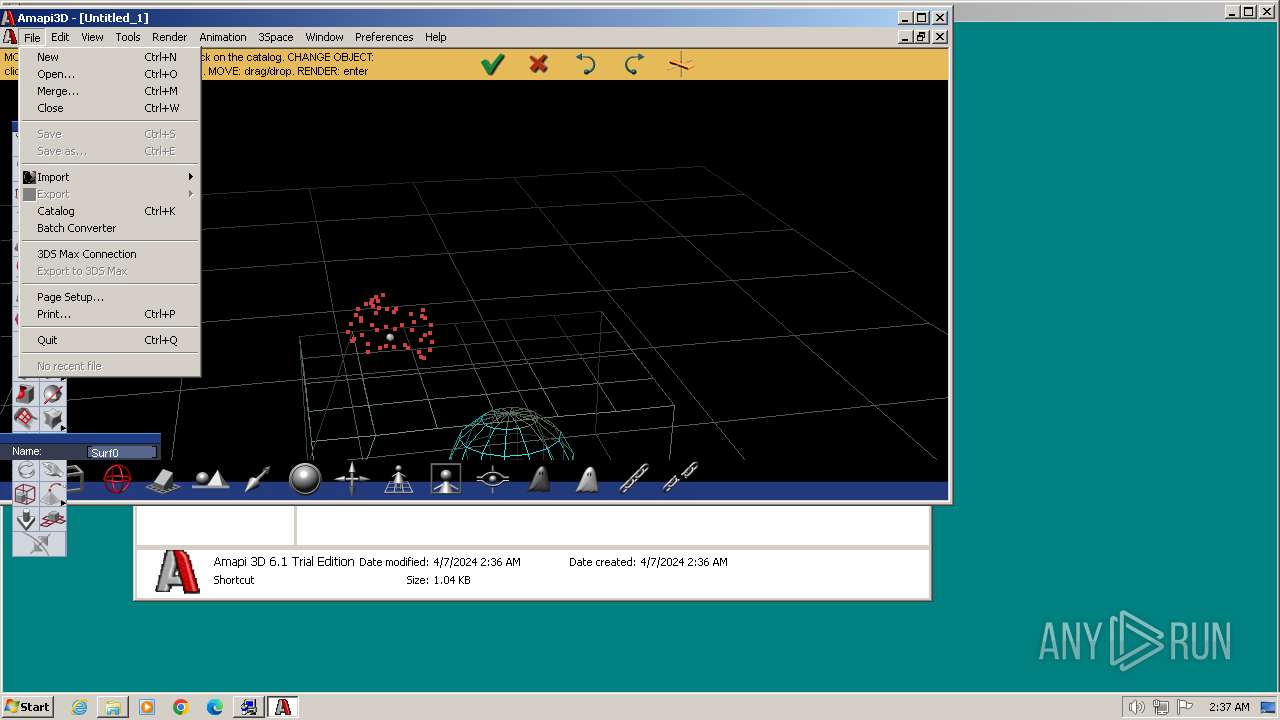Screen dimensions: 1280x720
Task: Click the cyan wireframe dome object
Action: tap(511, 434)
